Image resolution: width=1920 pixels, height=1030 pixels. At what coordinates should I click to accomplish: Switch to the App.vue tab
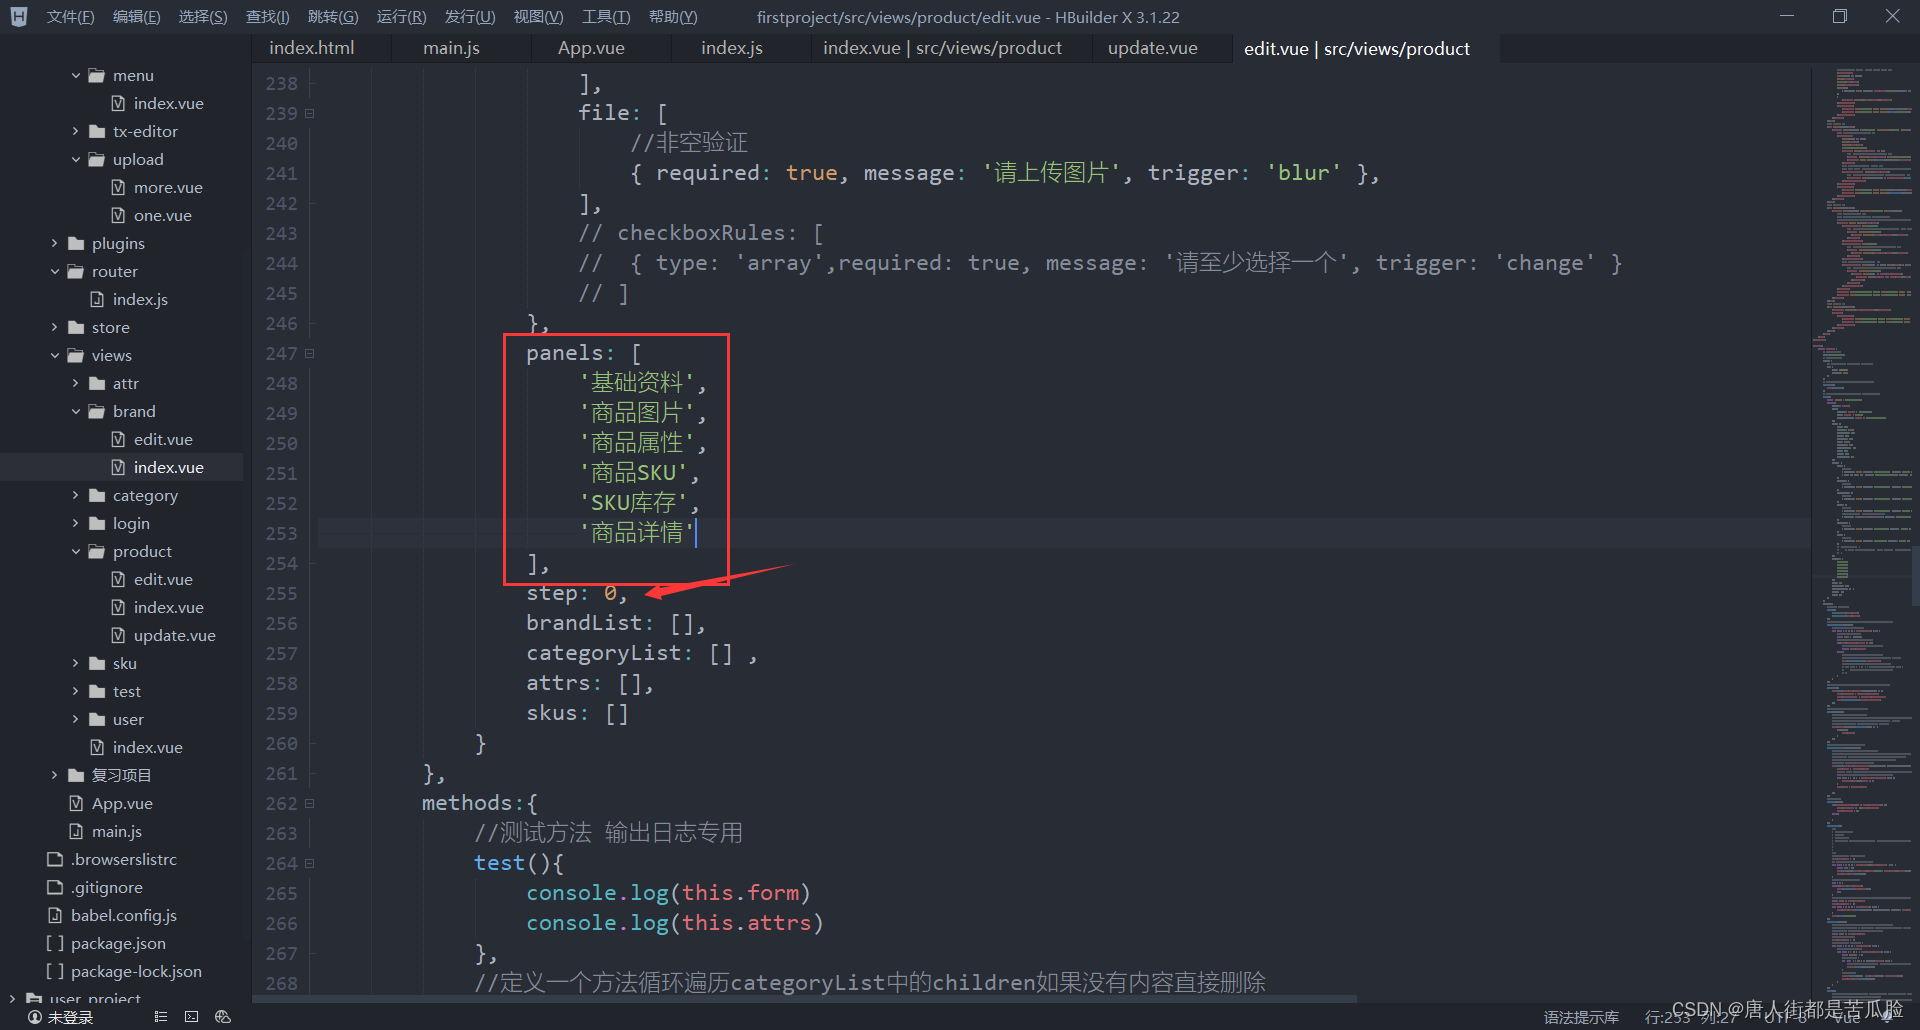coord(591,48)
